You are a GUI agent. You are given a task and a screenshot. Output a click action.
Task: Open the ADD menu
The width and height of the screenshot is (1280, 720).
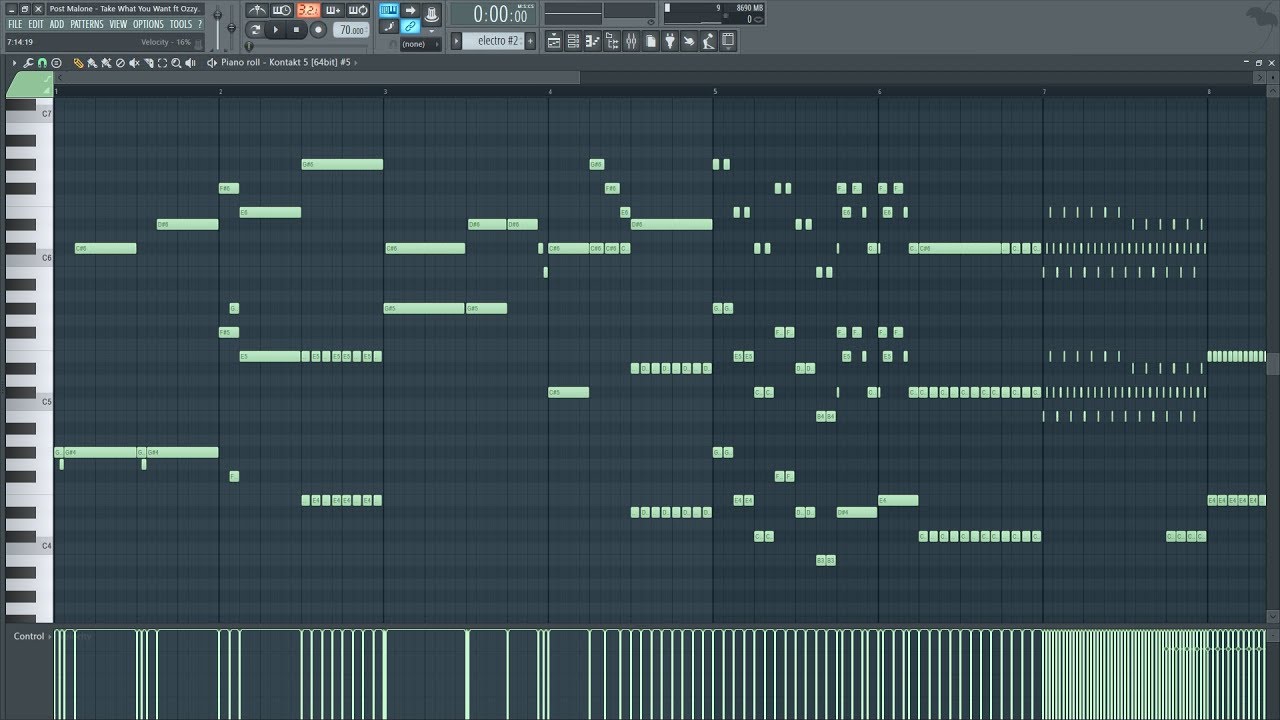click(x=57, y=24)
